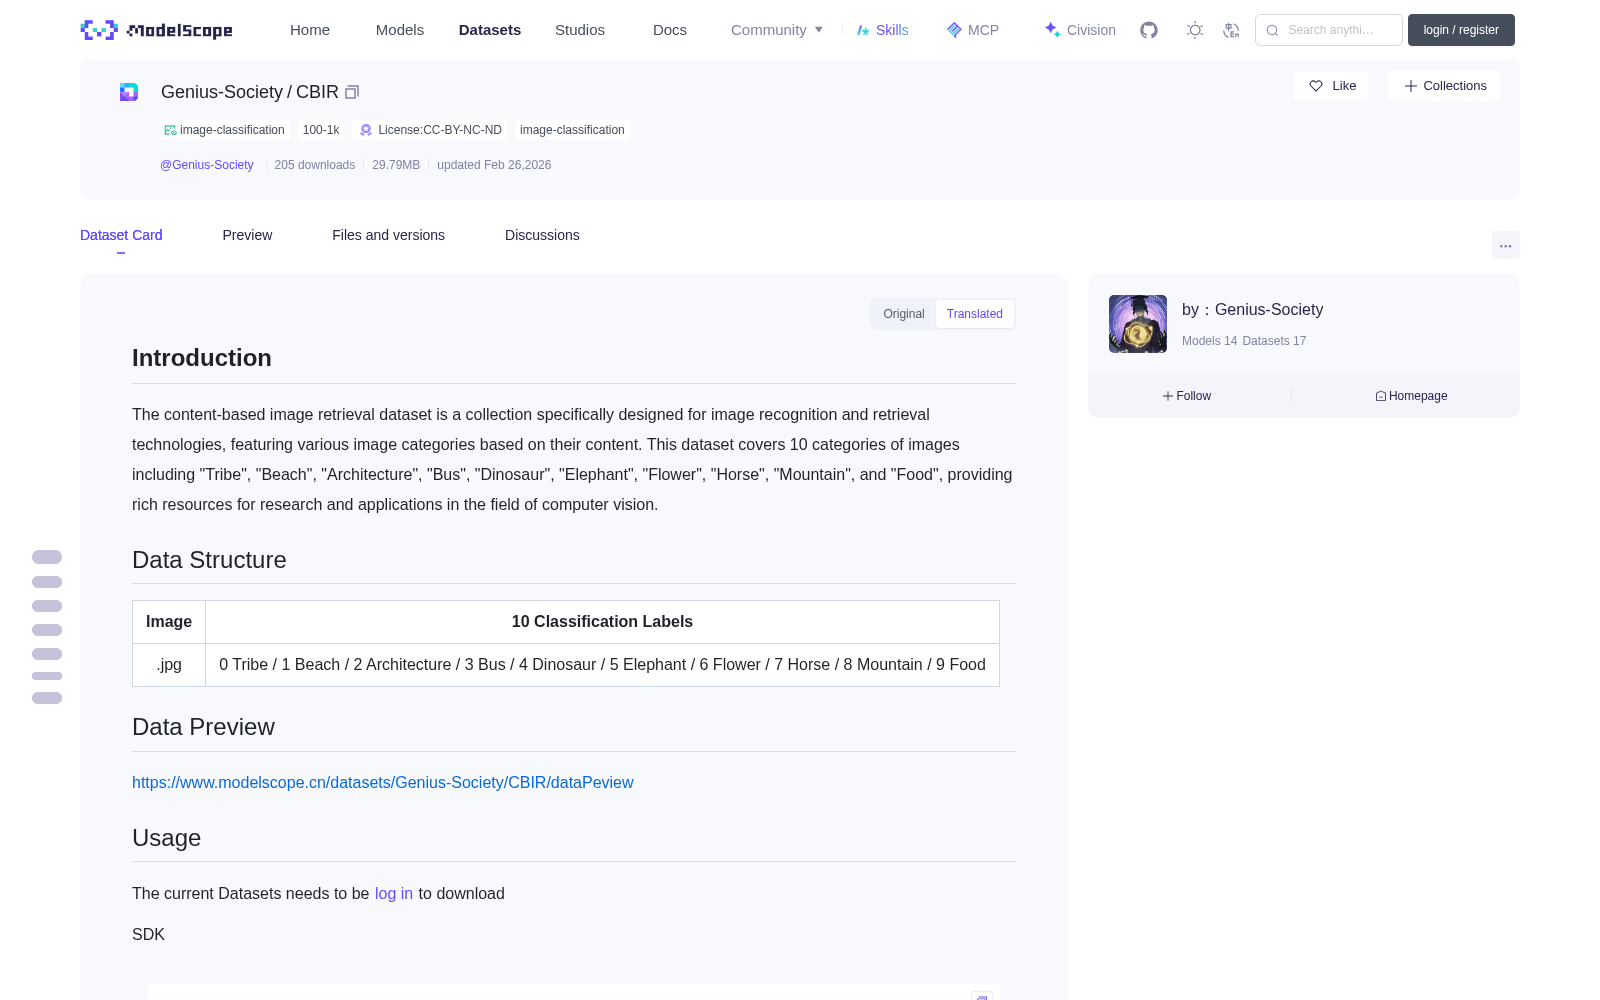Image resolution: width=1600 pixels, height=1000 pixels.
Task: Click the search magnifier icon
Action: point(1272,30)
